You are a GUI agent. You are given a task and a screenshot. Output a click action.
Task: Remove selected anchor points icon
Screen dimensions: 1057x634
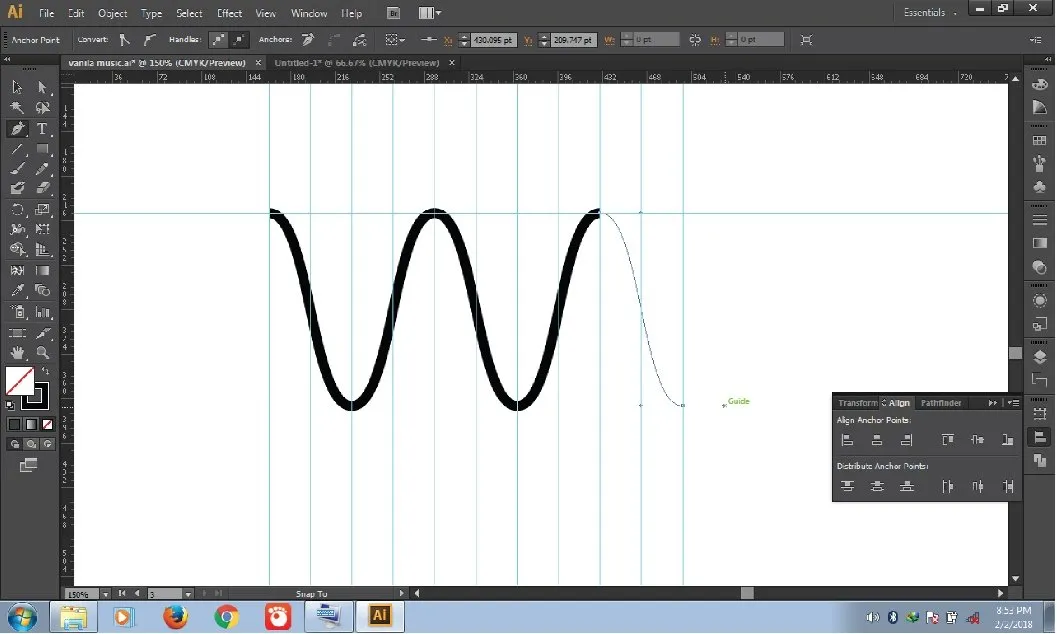[308, 40]
